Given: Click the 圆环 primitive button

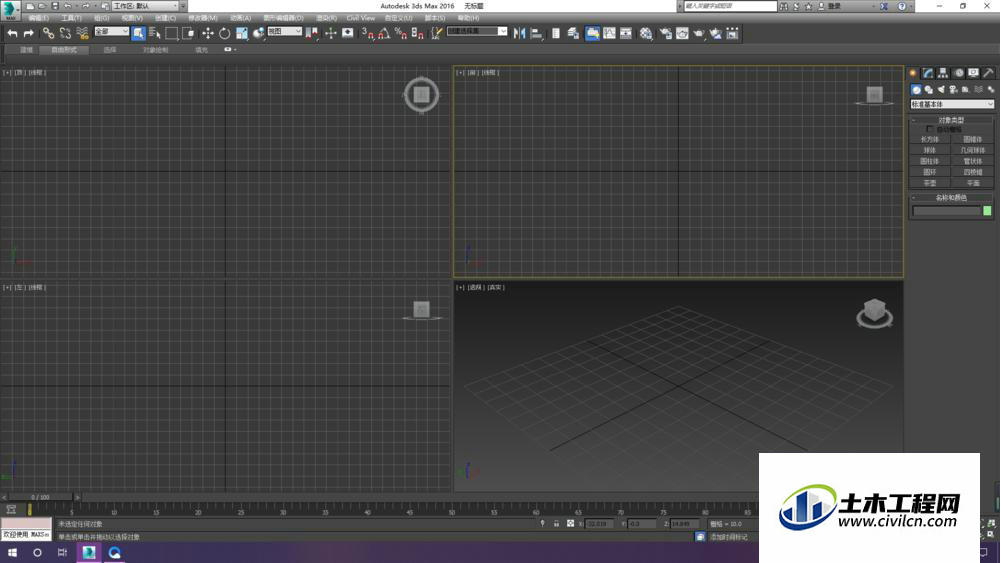Looking at the screenshot, I should (x=930, y=172).
